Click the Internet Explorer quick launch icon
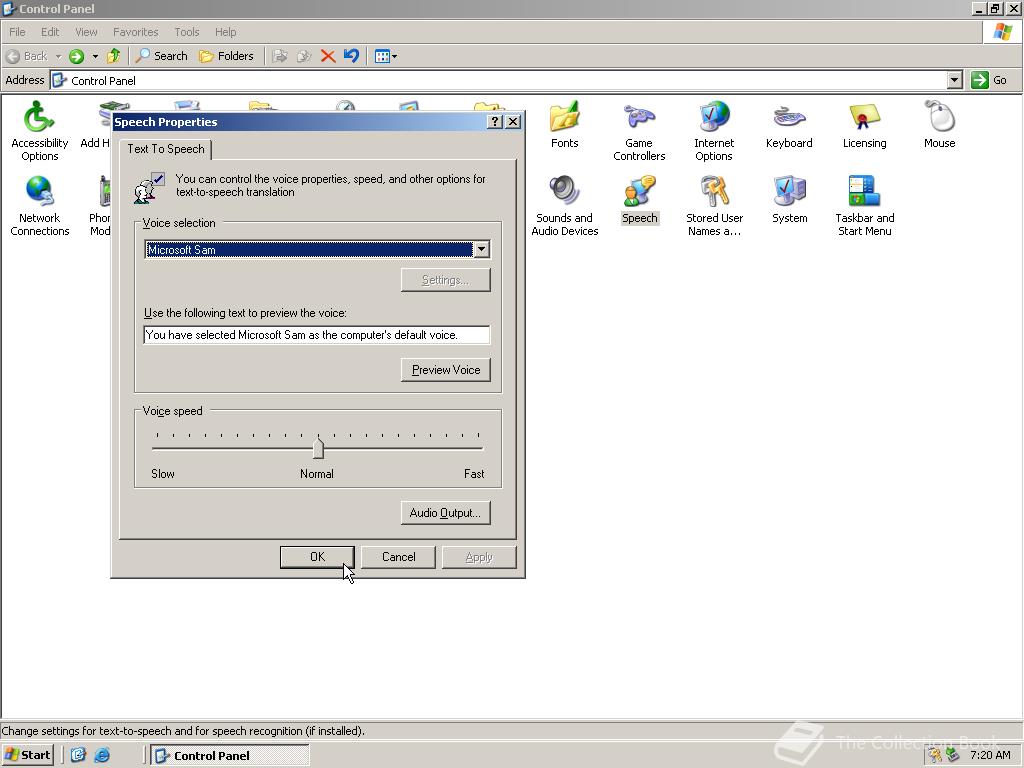 102,755
